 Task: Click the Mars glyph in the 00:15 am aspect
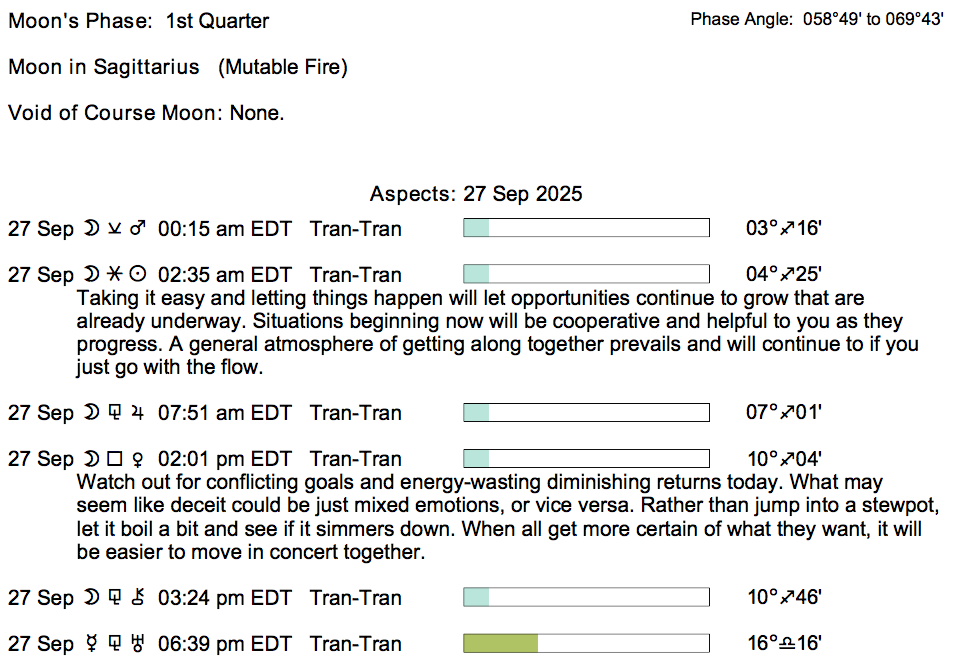[139, 229]
